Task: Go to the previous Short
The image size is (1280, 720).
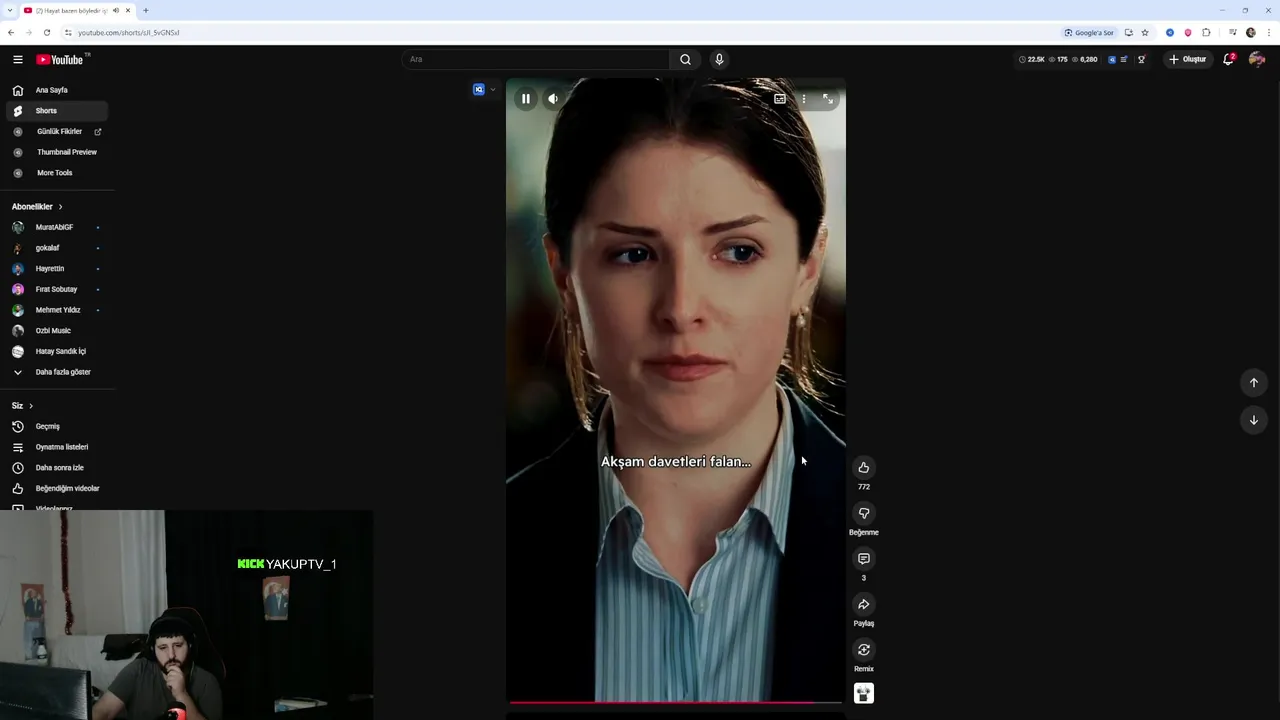Action: pos(1254,383)
